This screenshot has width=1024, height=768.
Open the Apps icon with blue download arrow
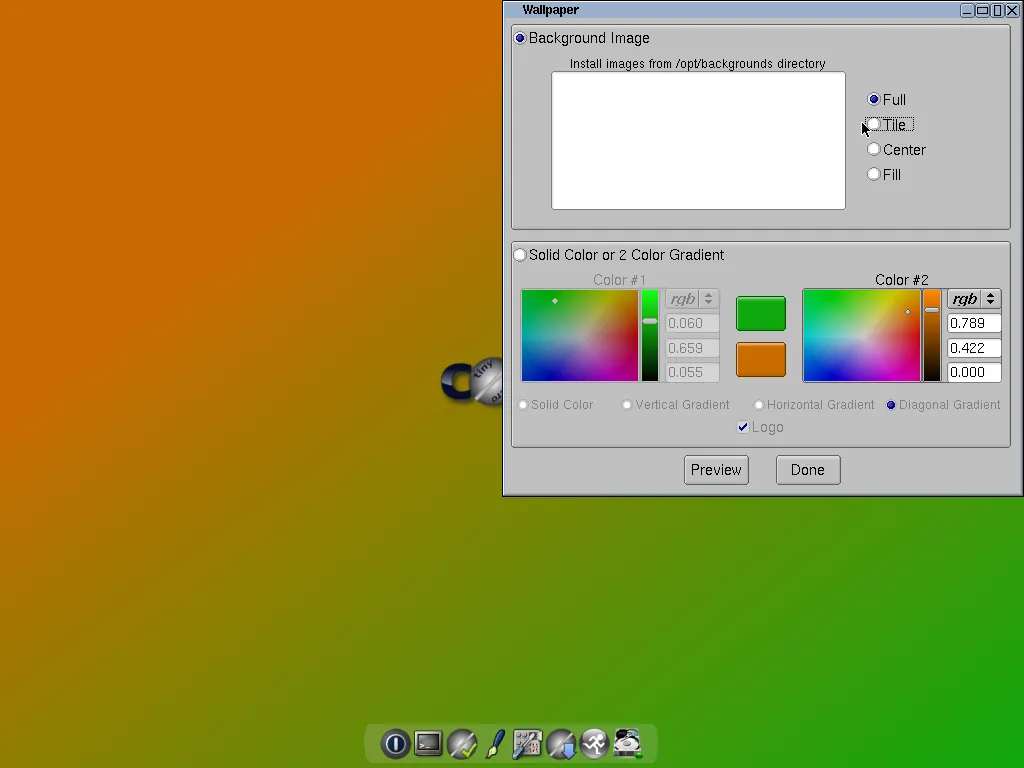(x=561, y=744)
